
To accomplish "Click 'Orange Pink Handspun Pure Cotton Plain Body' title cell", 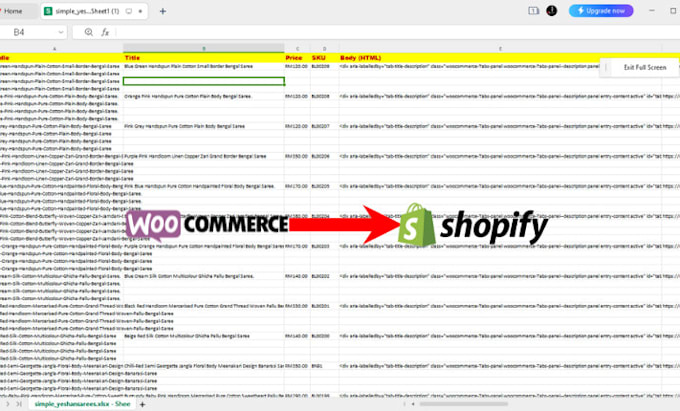I will point(204,96).
